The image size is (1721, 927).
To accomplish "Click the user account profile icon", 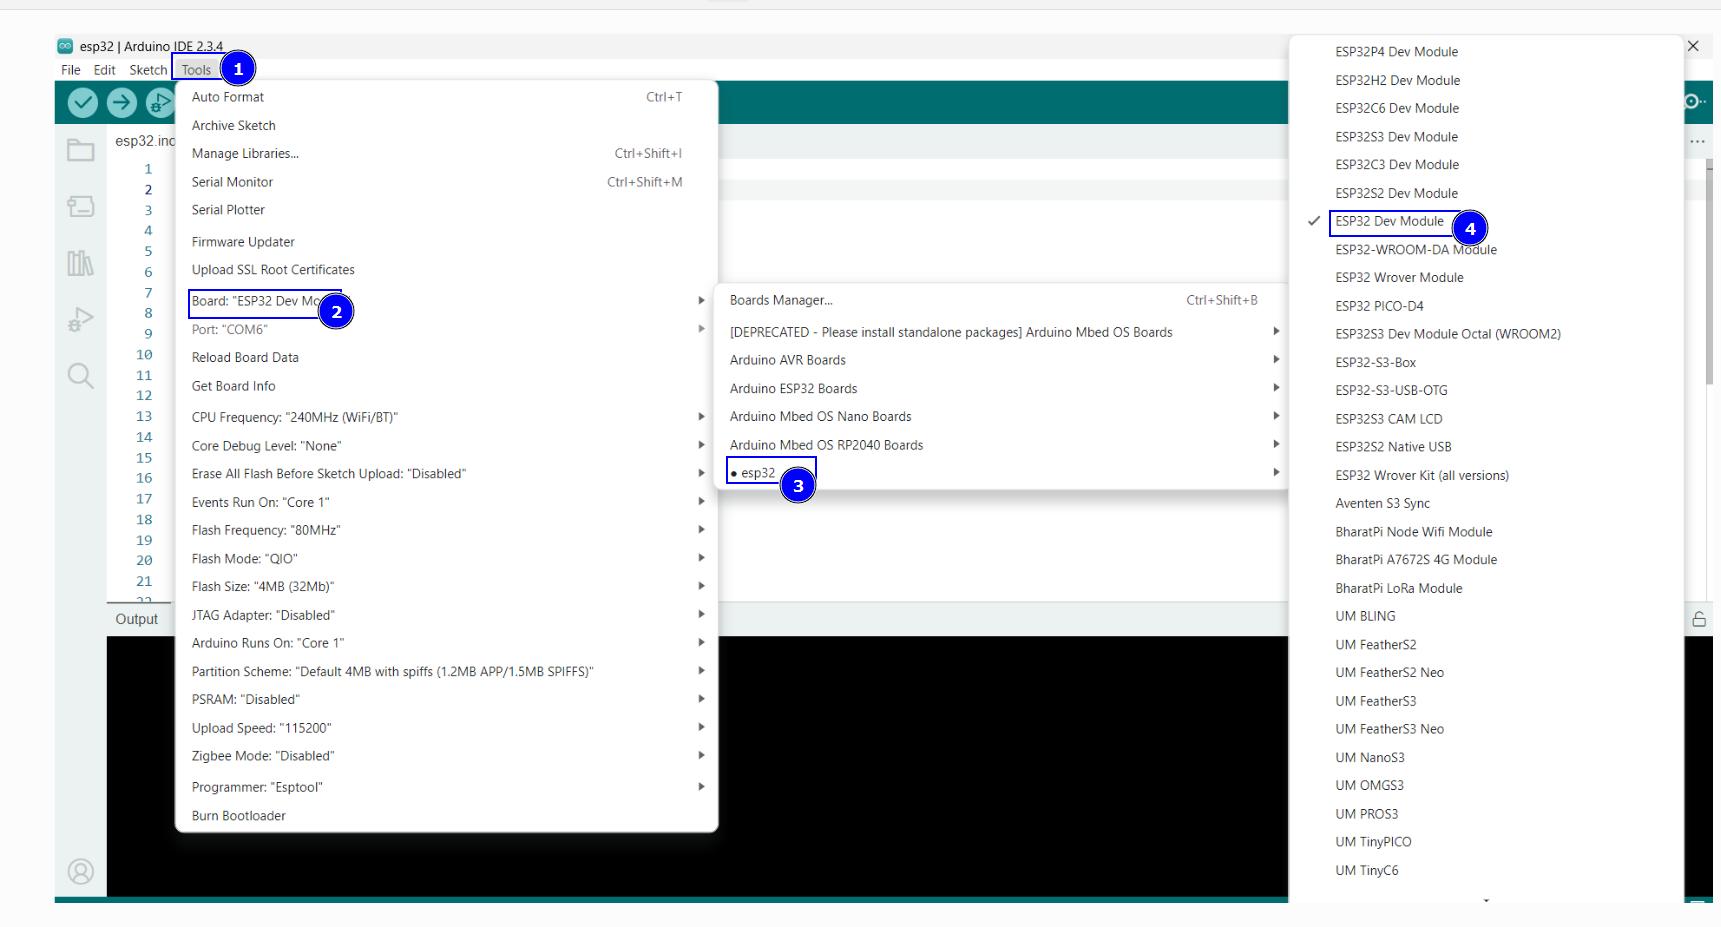I will pyautogui.click(x=80, y=872).
